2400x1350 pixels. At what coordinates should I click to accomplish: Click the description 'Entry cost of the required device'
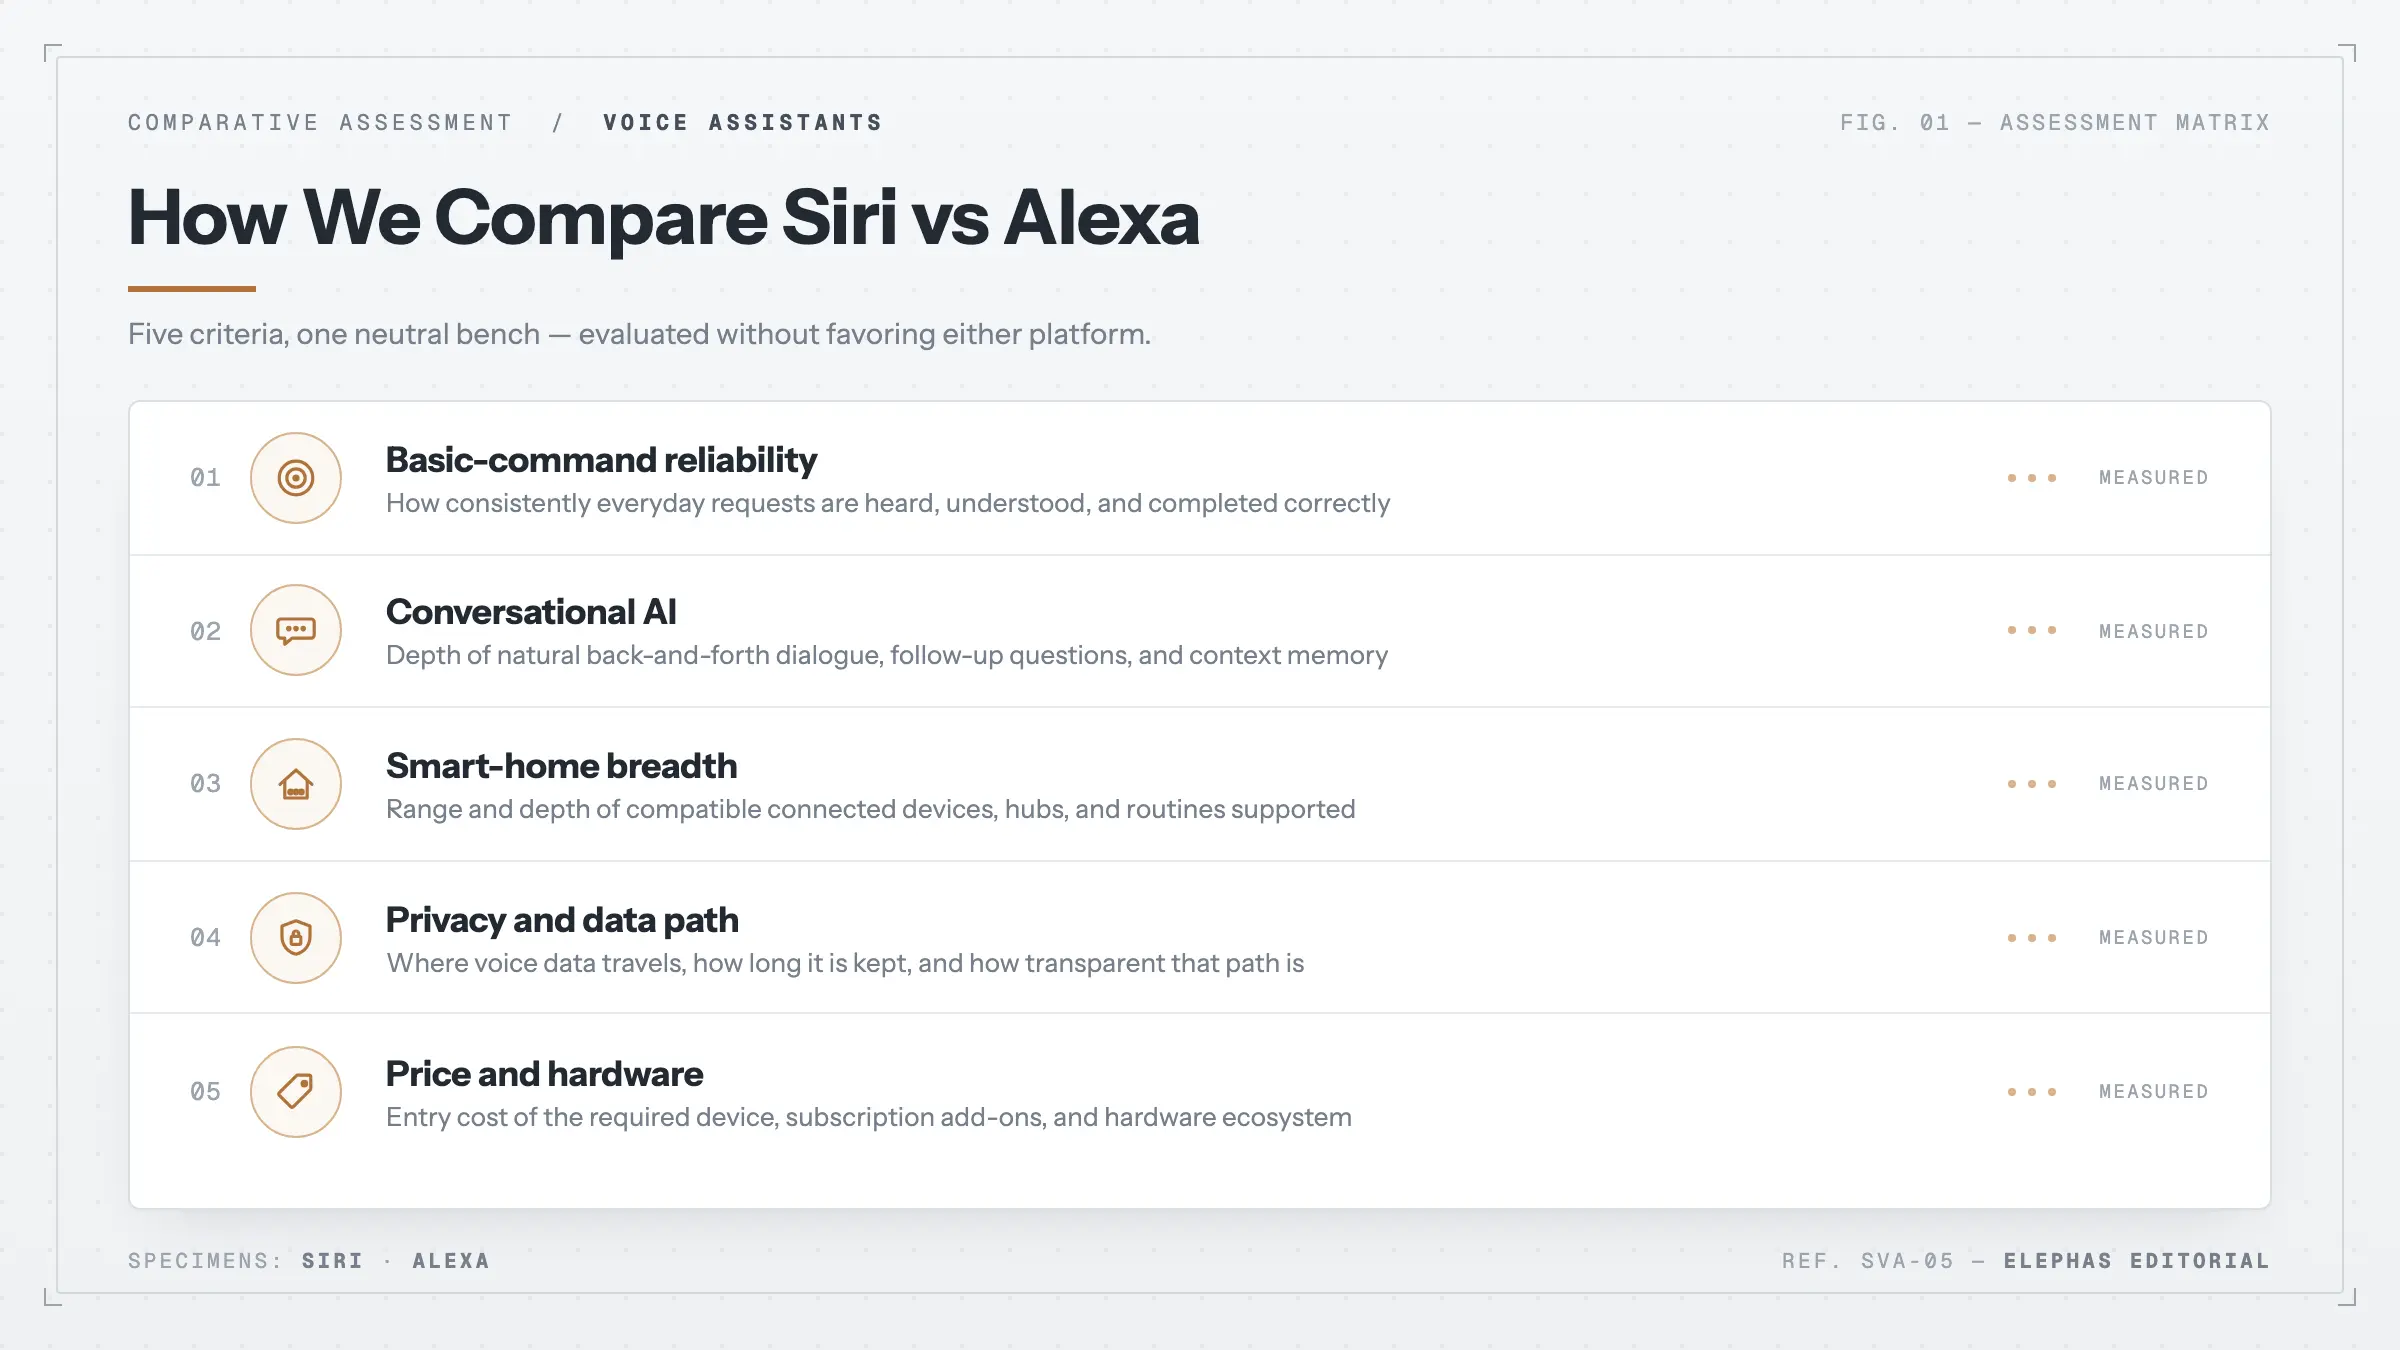pyautogui.click(x=869, y=1117)
